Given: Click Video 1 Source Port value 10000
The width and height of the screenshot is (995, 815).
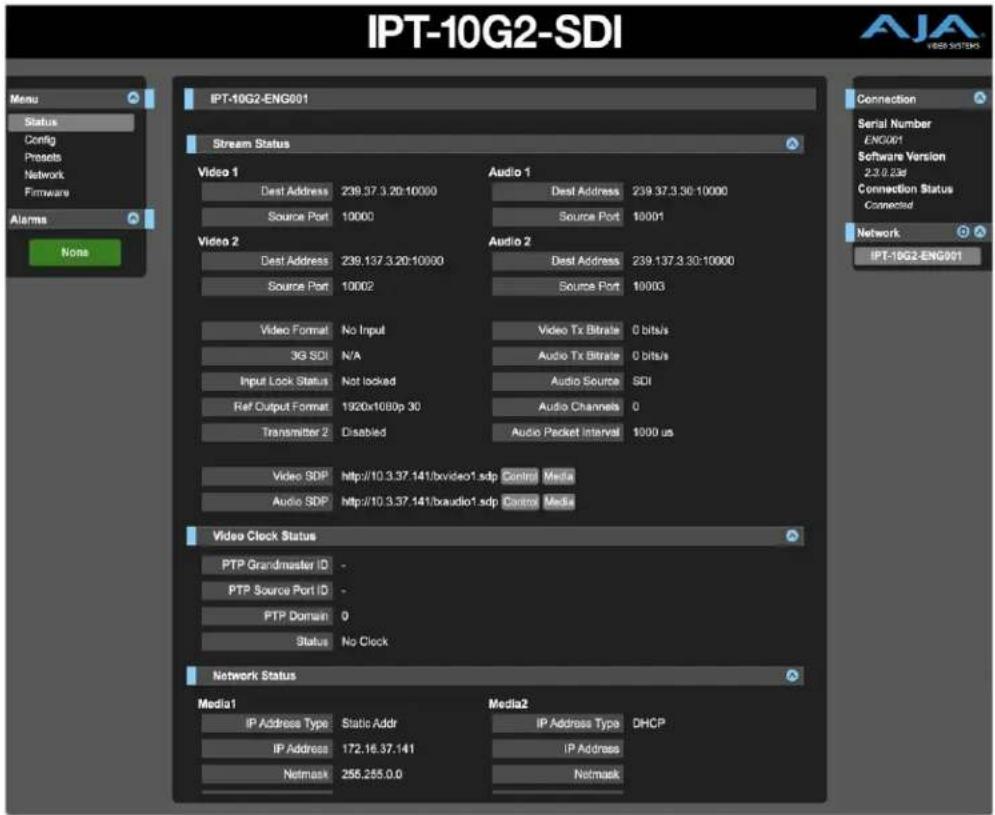Looking at the screenshot, I should [358, 216].
